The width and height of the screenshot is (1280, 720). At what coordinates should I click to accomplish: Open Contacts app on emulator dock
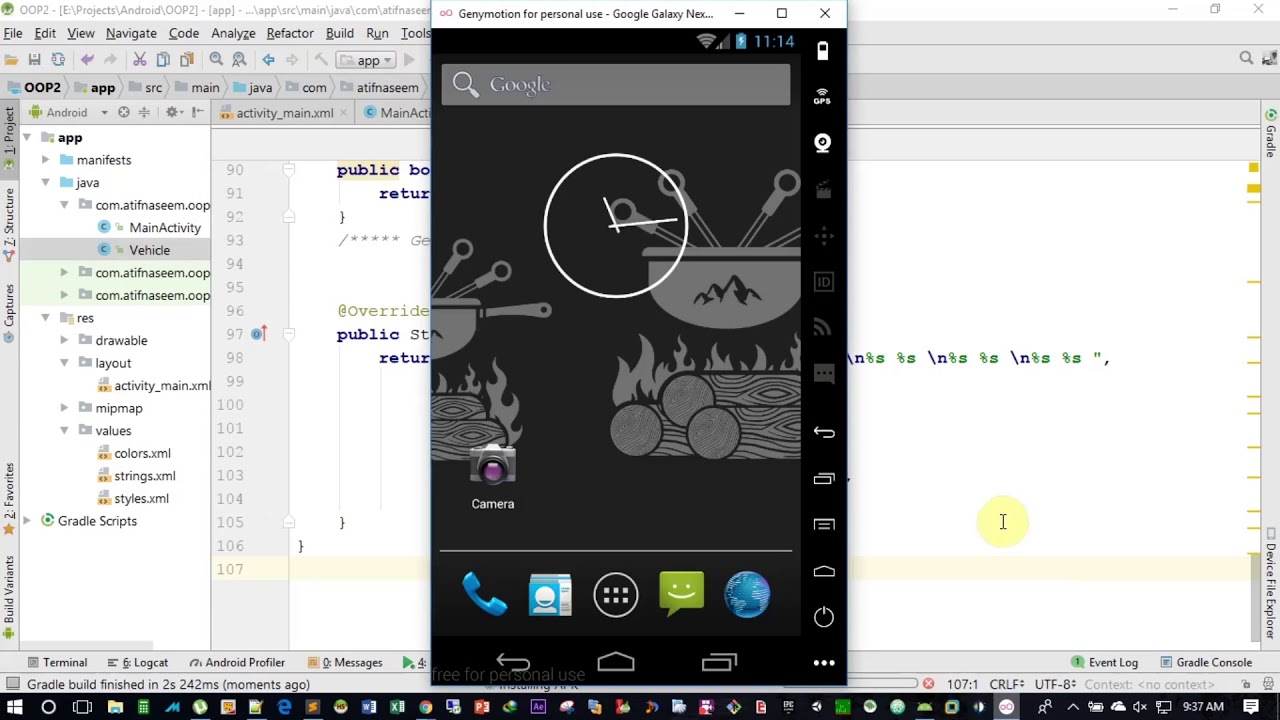(550, 595)
